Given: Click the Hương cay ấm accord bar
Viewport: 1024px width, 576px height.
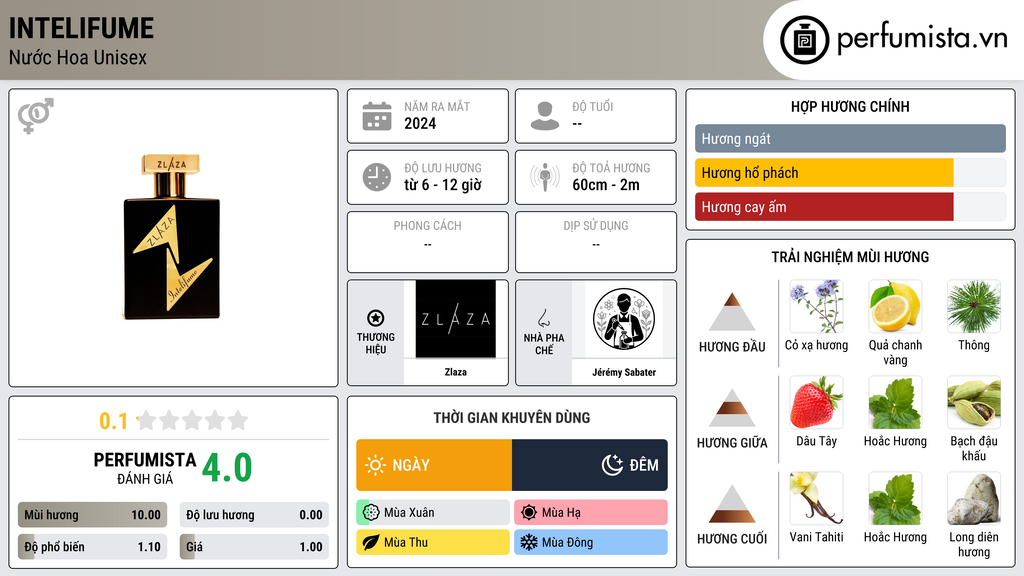Looking at the screenshot, I should click(x=850, y=206).
